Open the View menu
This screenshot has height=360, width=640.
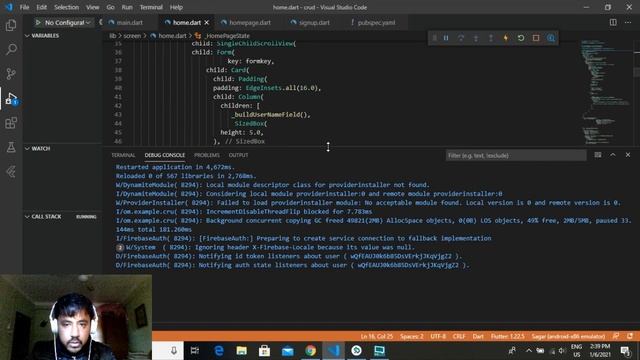coord(93,7)
